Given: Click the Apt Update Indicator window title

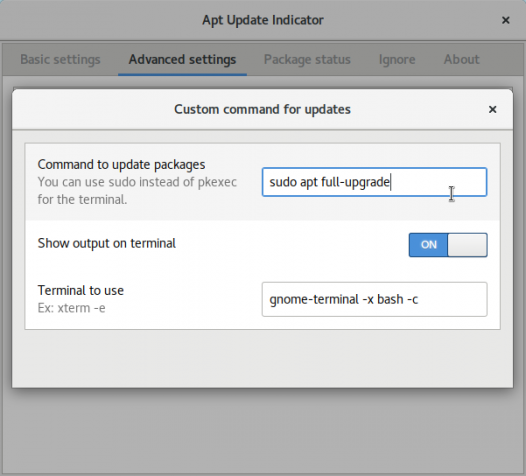Looking at the screenshot, I should pos(263,20).
